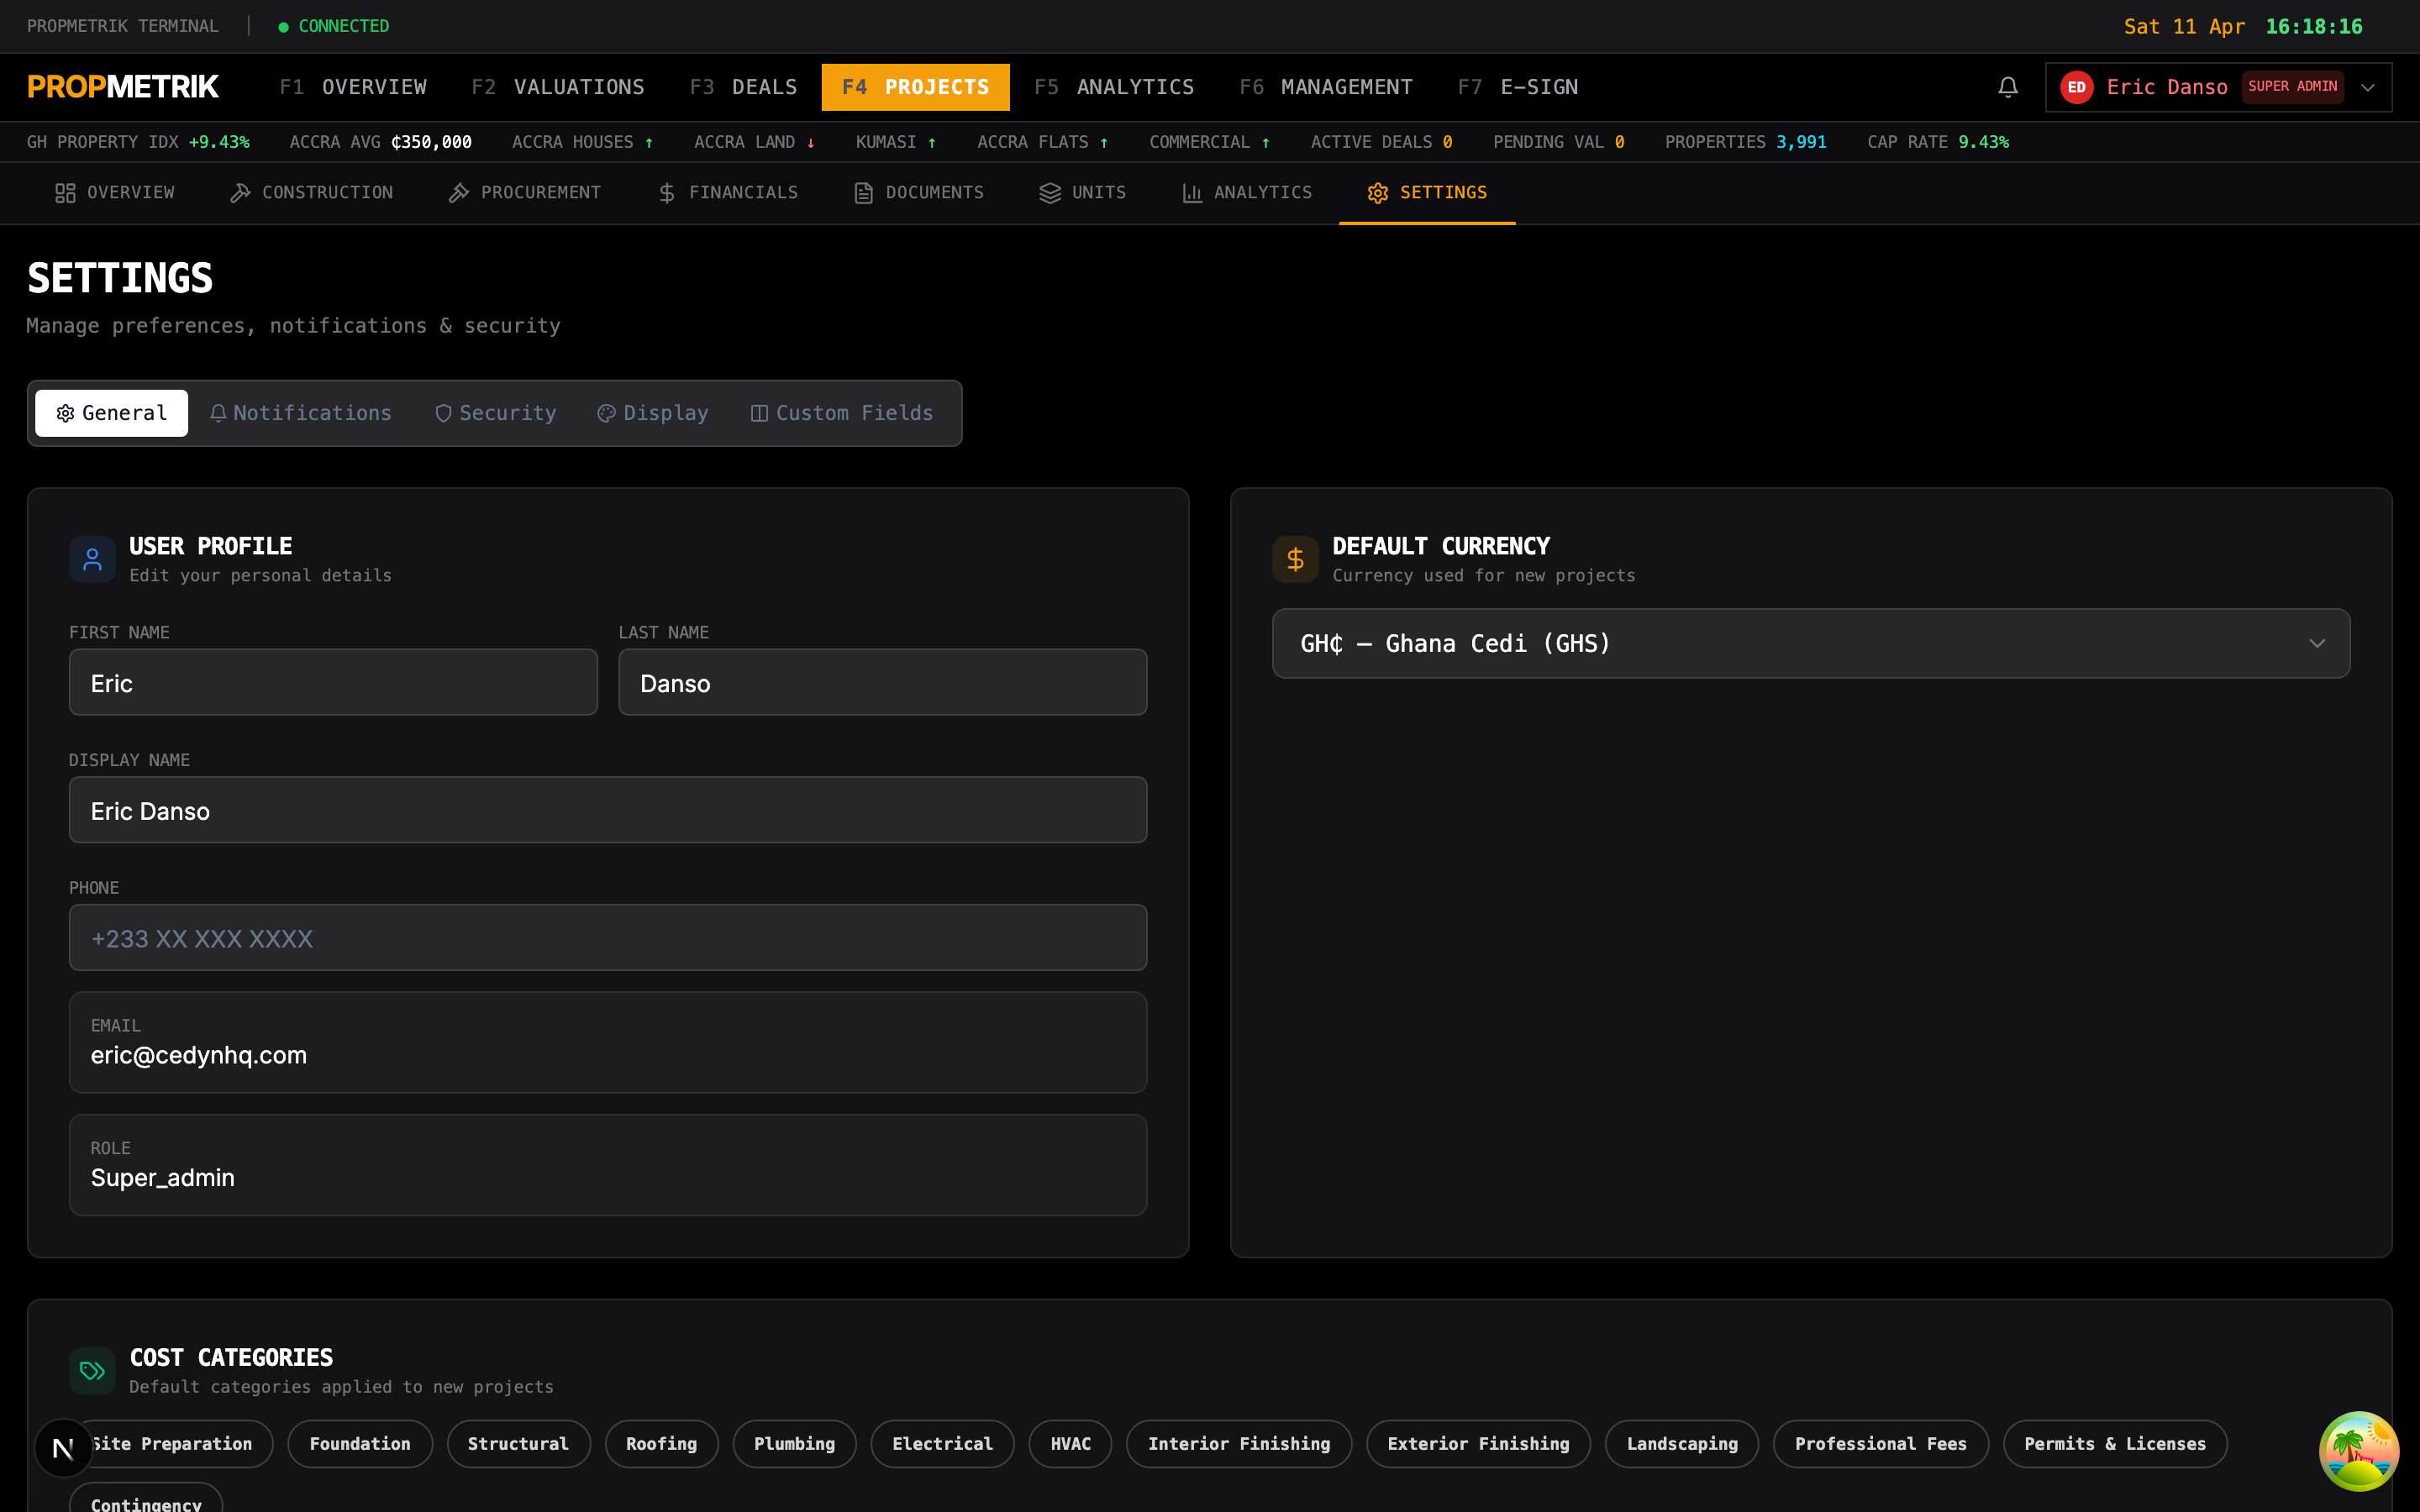Click the beach palm tree floating icon
The height and width of the screenshot is (1512, 2420).
(2359, 1451)
